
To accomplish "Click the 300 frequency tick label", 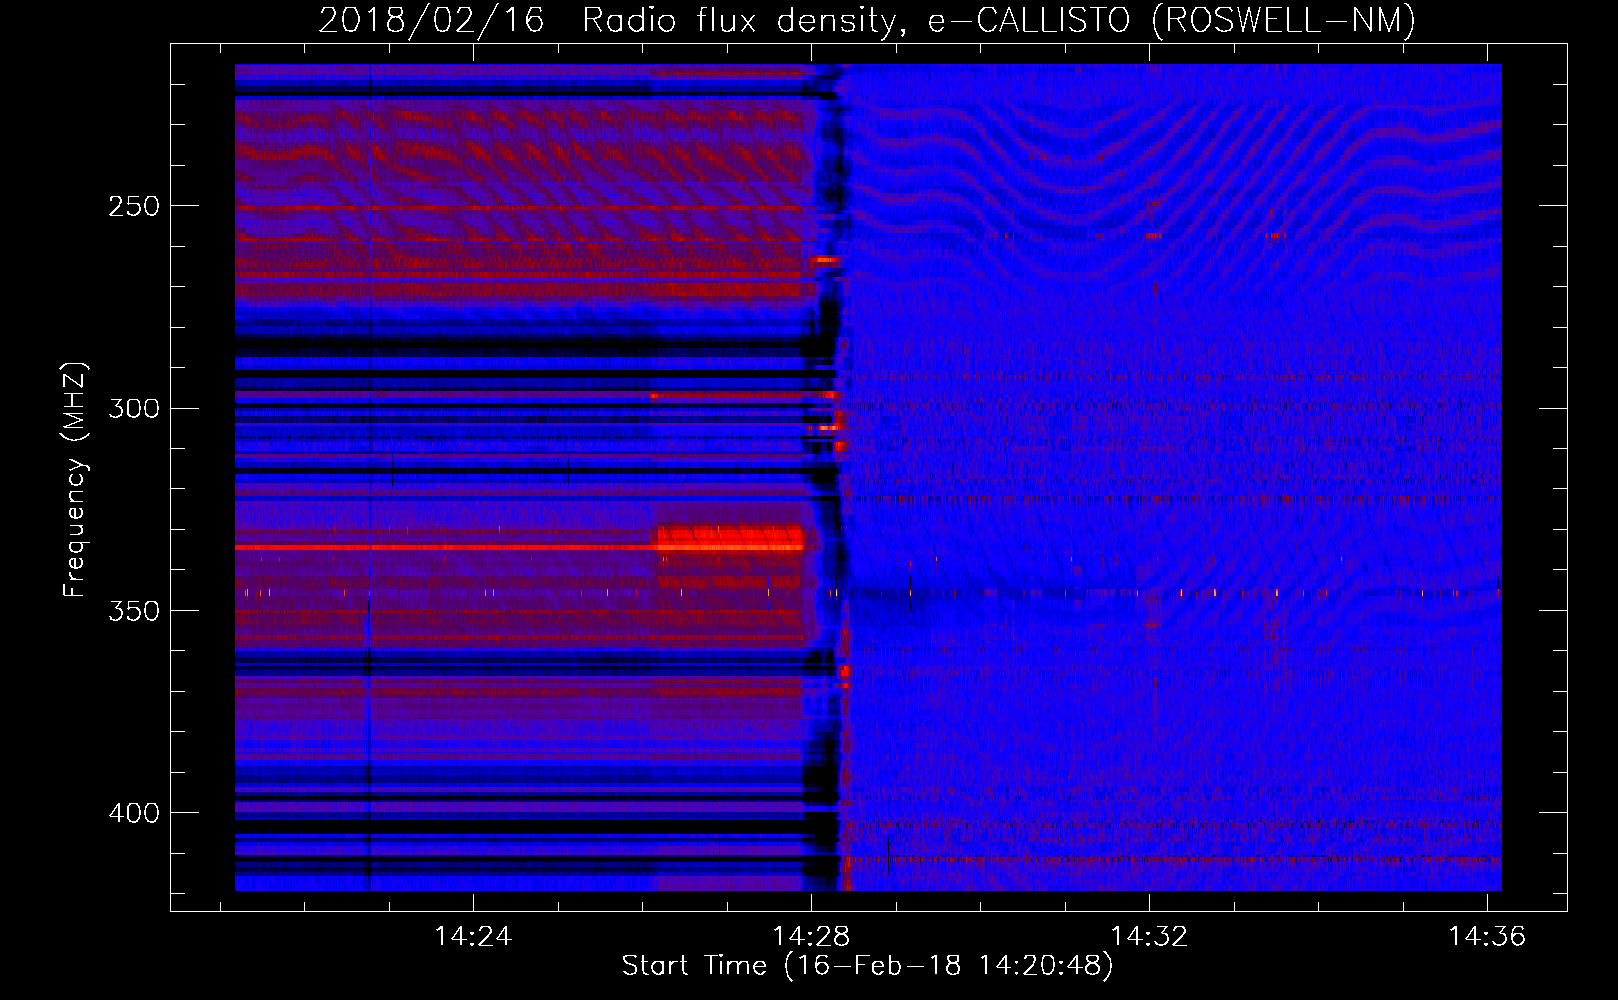I will (133, 408).
